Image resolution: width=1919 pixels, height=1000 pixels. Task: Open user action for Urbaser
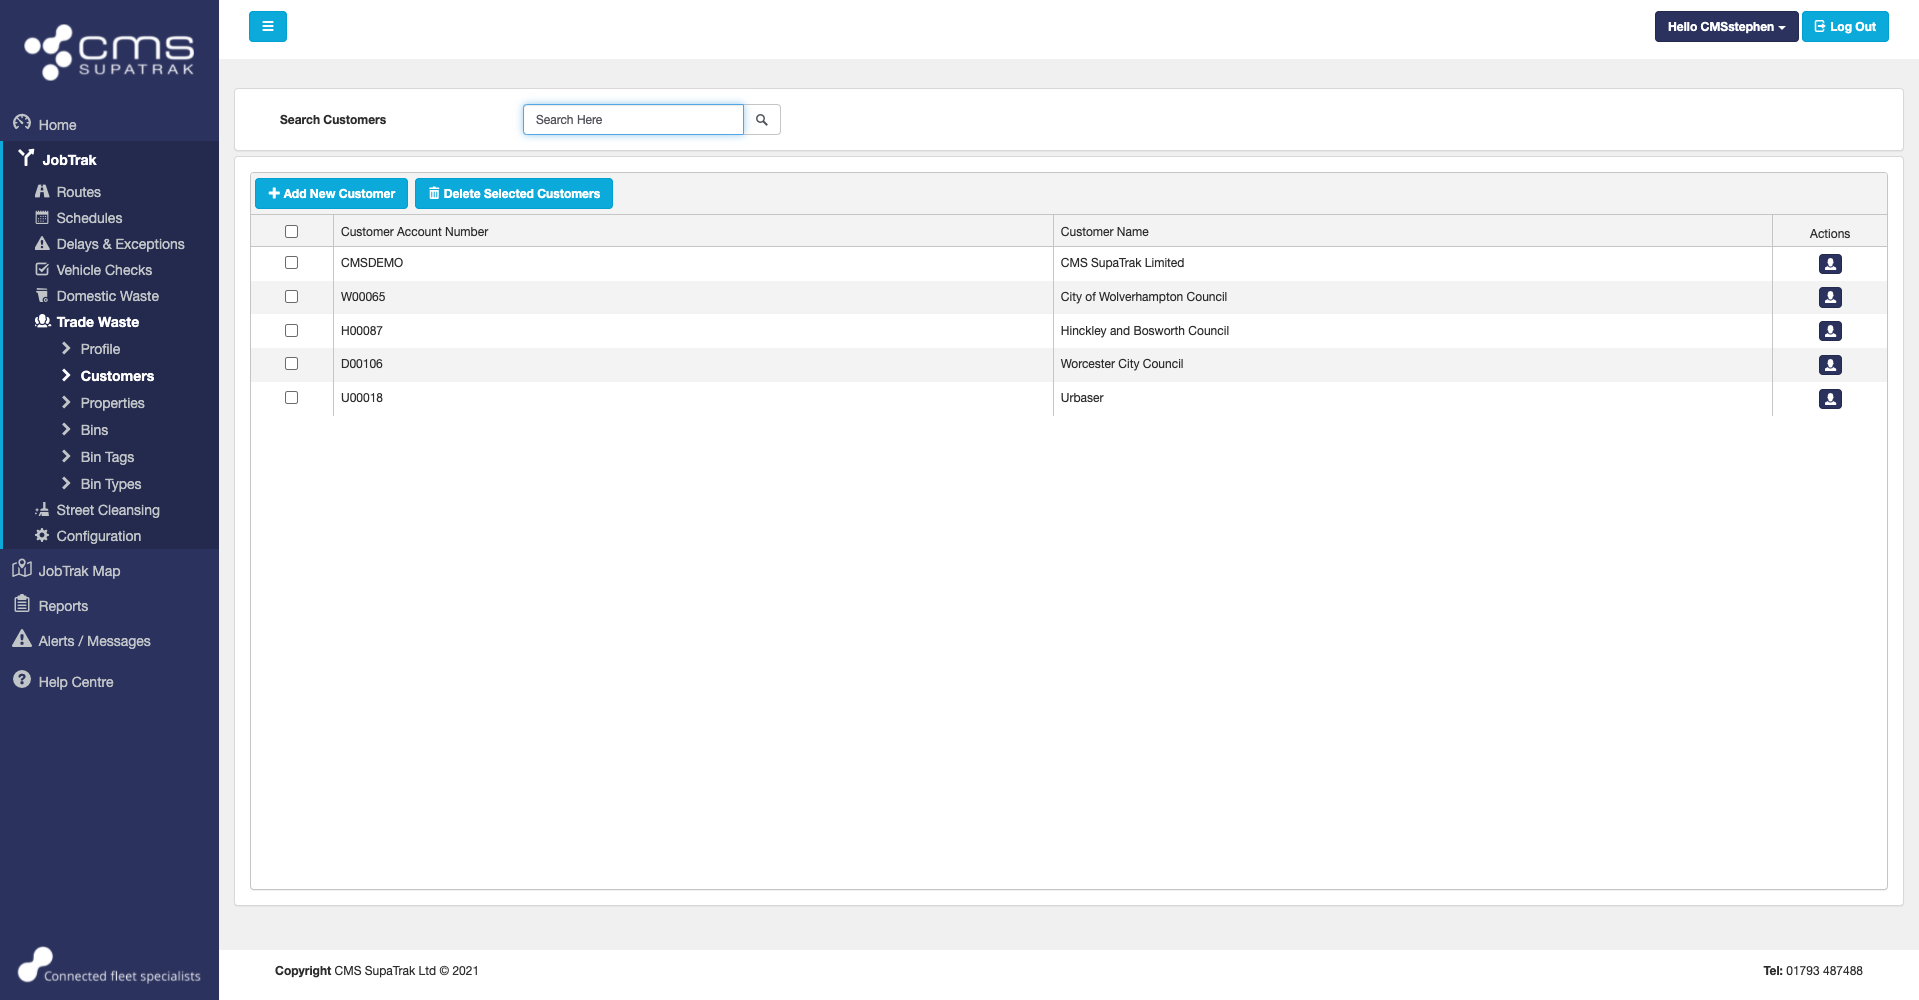[x=1830, y=399]
